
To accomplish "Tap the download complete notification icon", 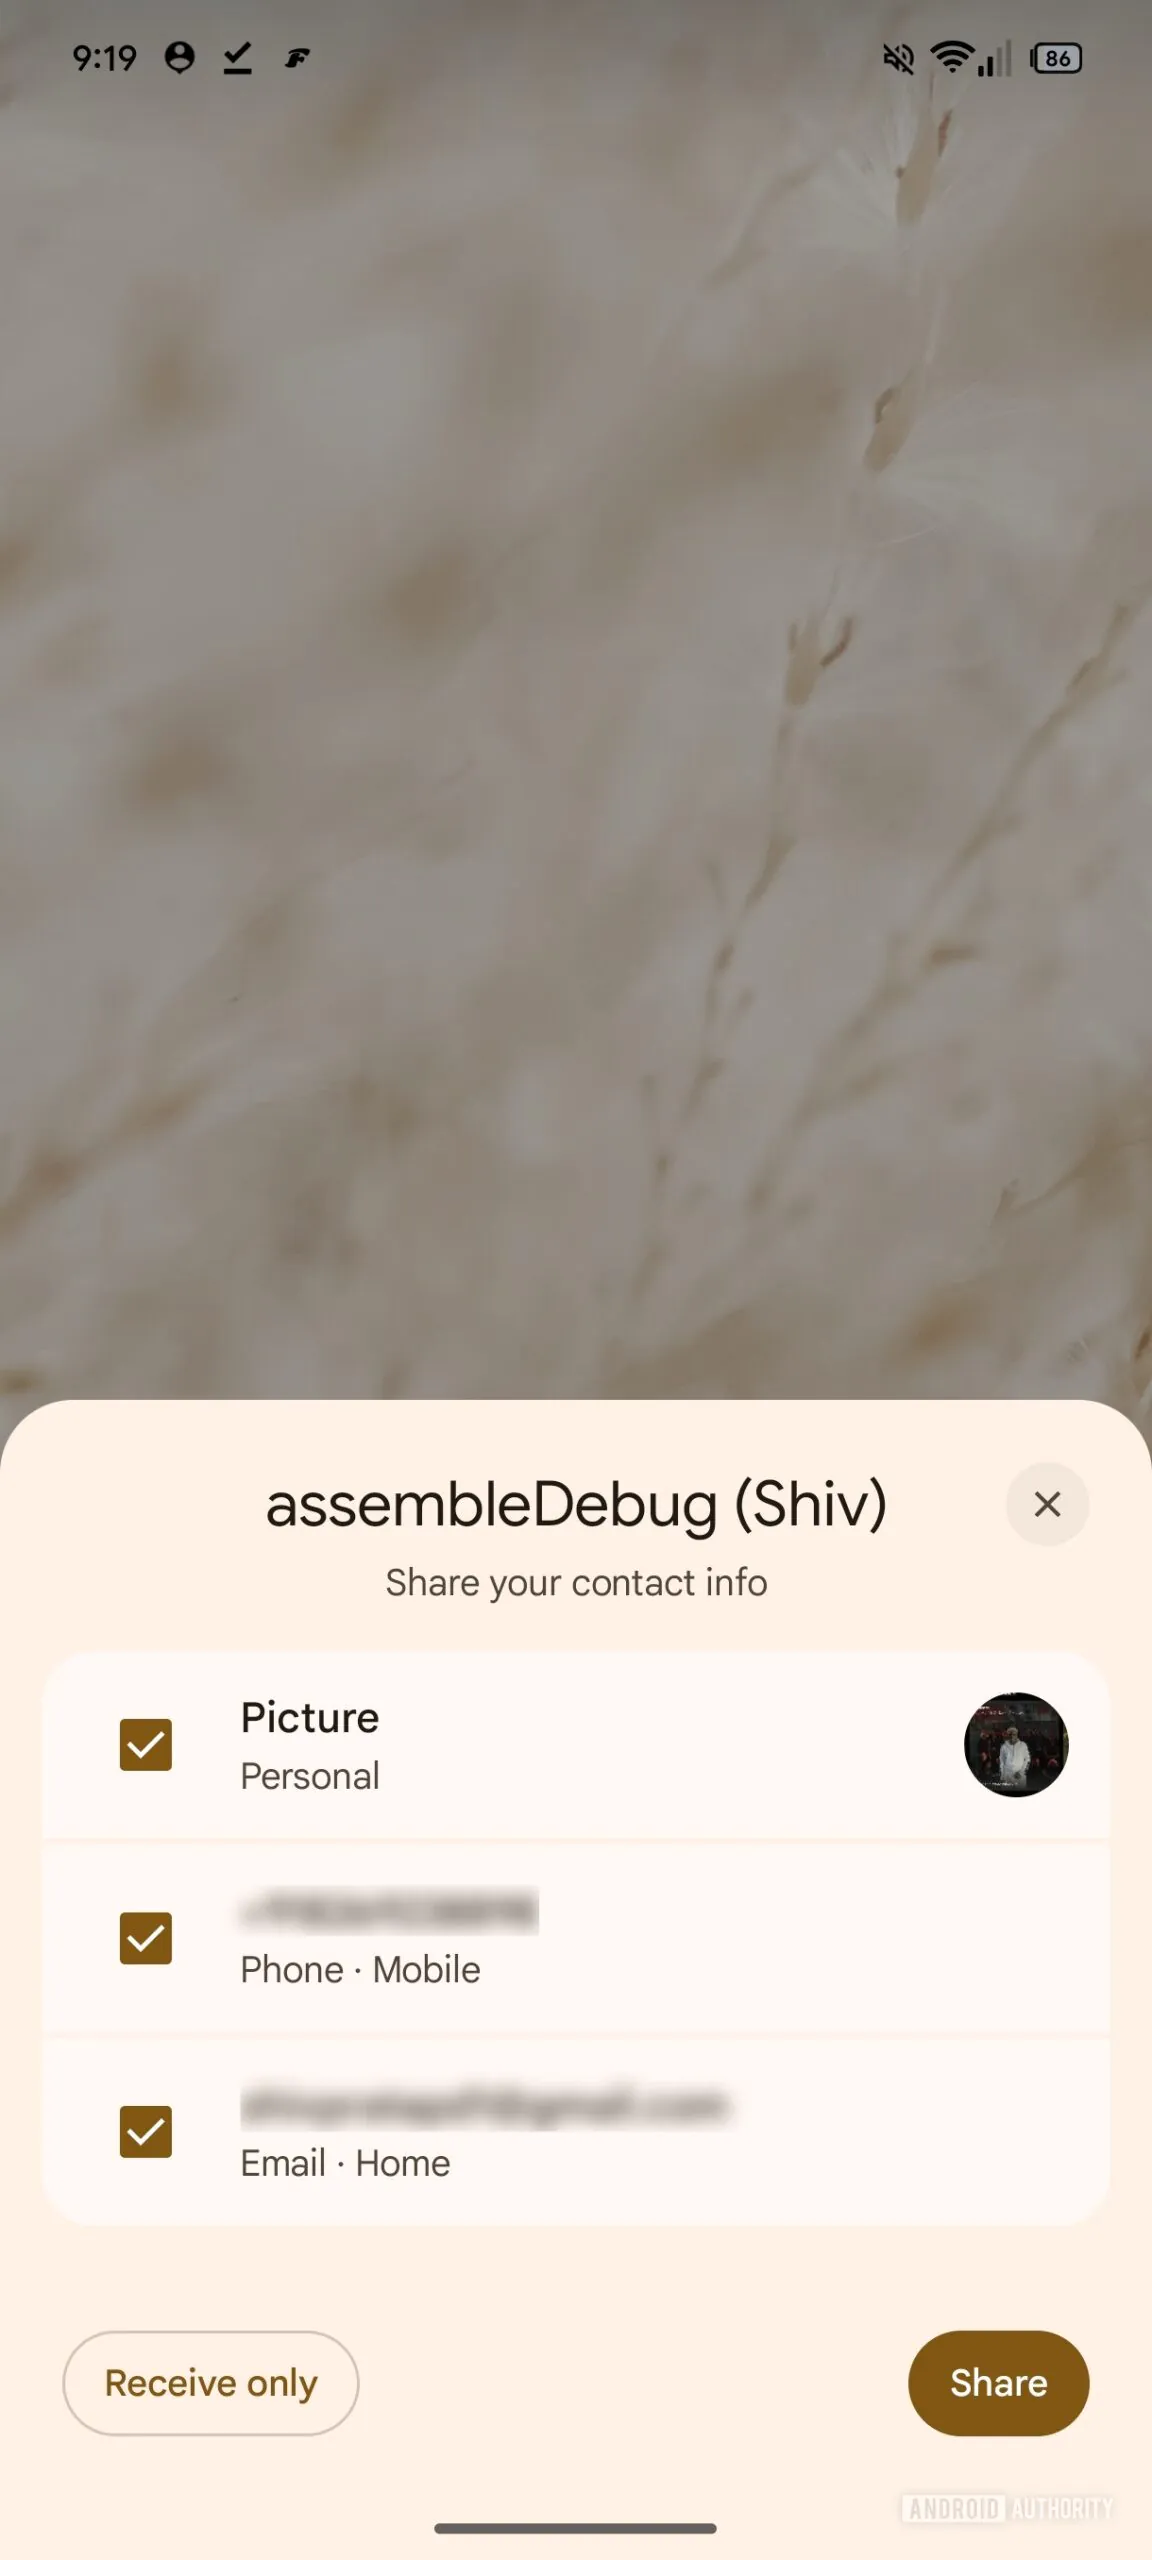I will [x=237, y=58].
